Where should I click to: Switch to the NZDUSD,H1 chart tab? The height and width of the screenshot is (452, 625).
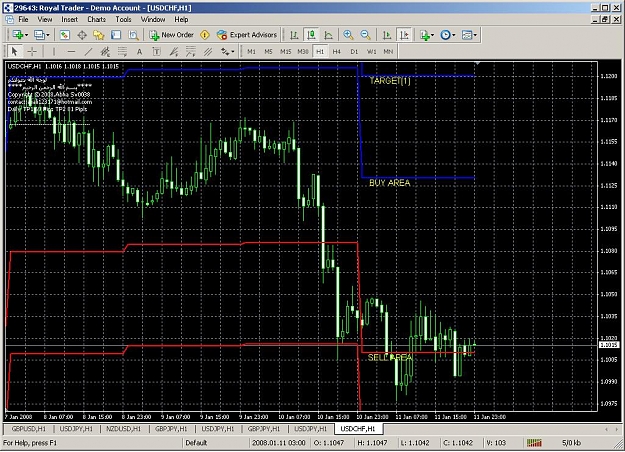[123, 429]
